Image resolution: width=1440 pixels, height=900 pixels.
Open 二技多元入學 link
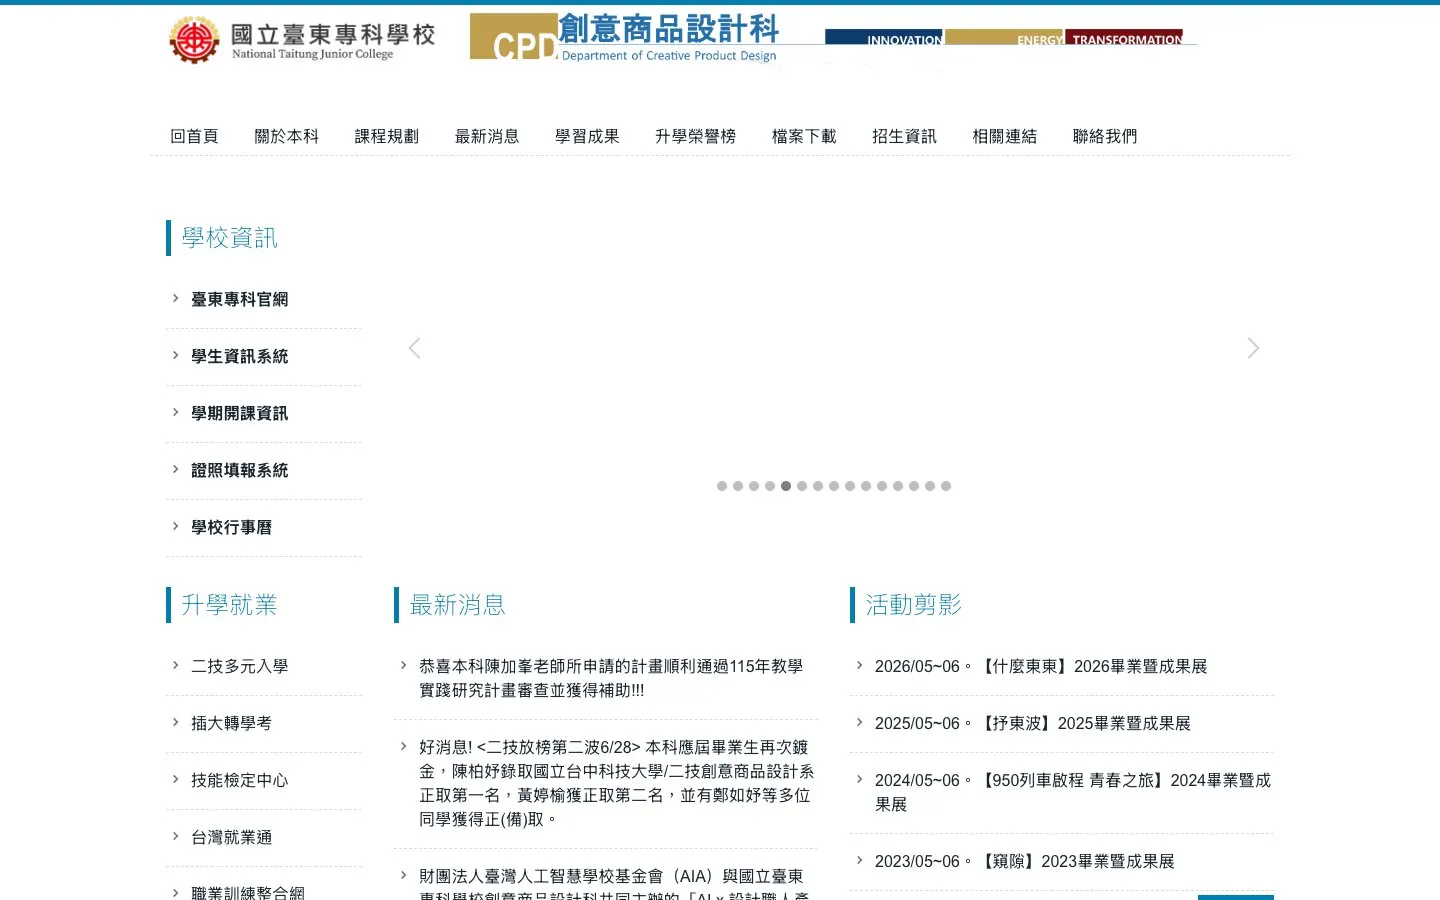(x=240, y=666)
